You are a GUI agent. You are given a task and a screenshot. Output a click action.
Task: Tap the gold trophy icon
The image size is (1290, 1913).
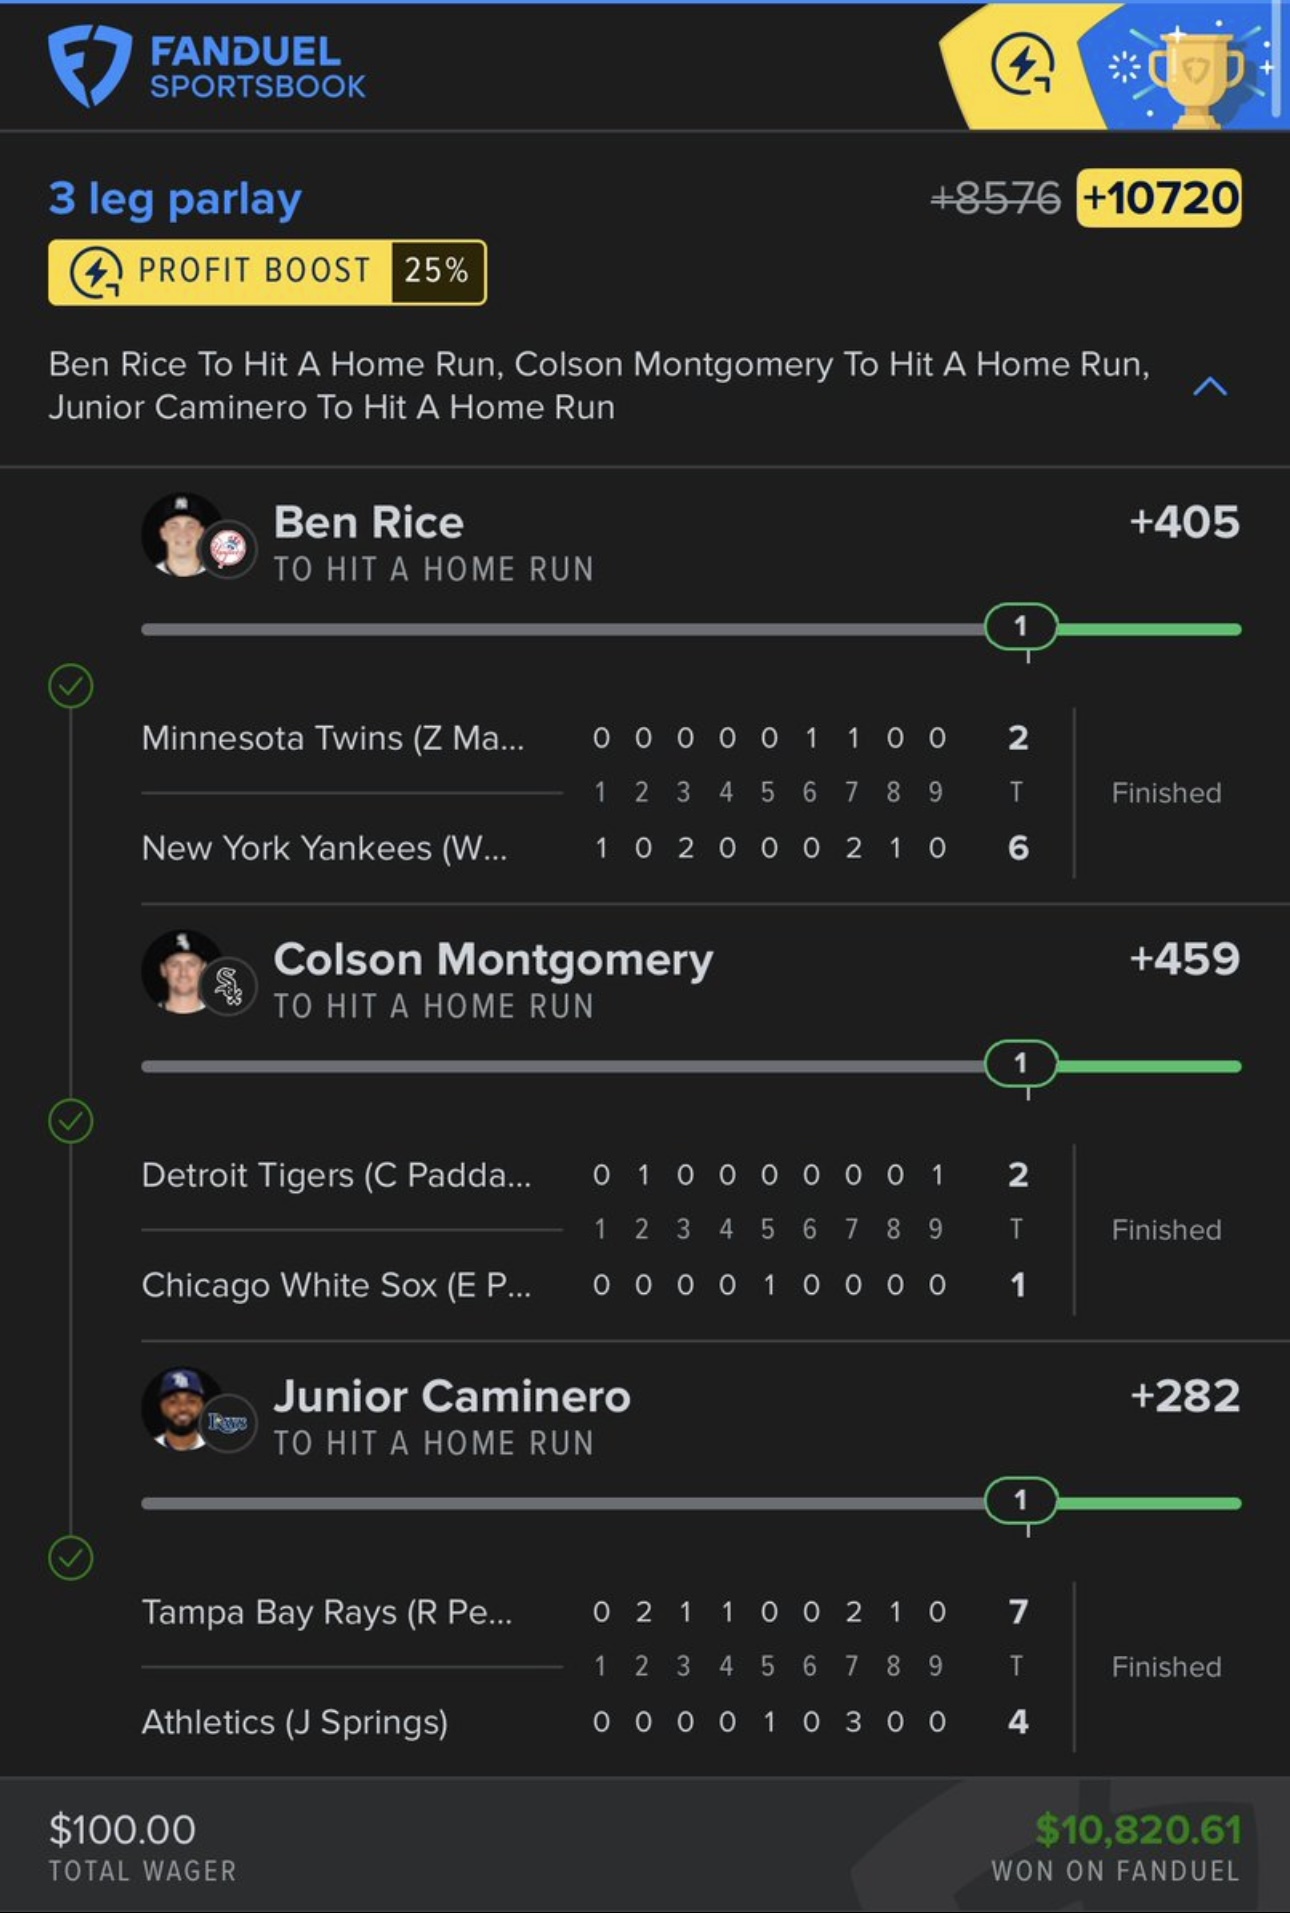[1196, 72]
